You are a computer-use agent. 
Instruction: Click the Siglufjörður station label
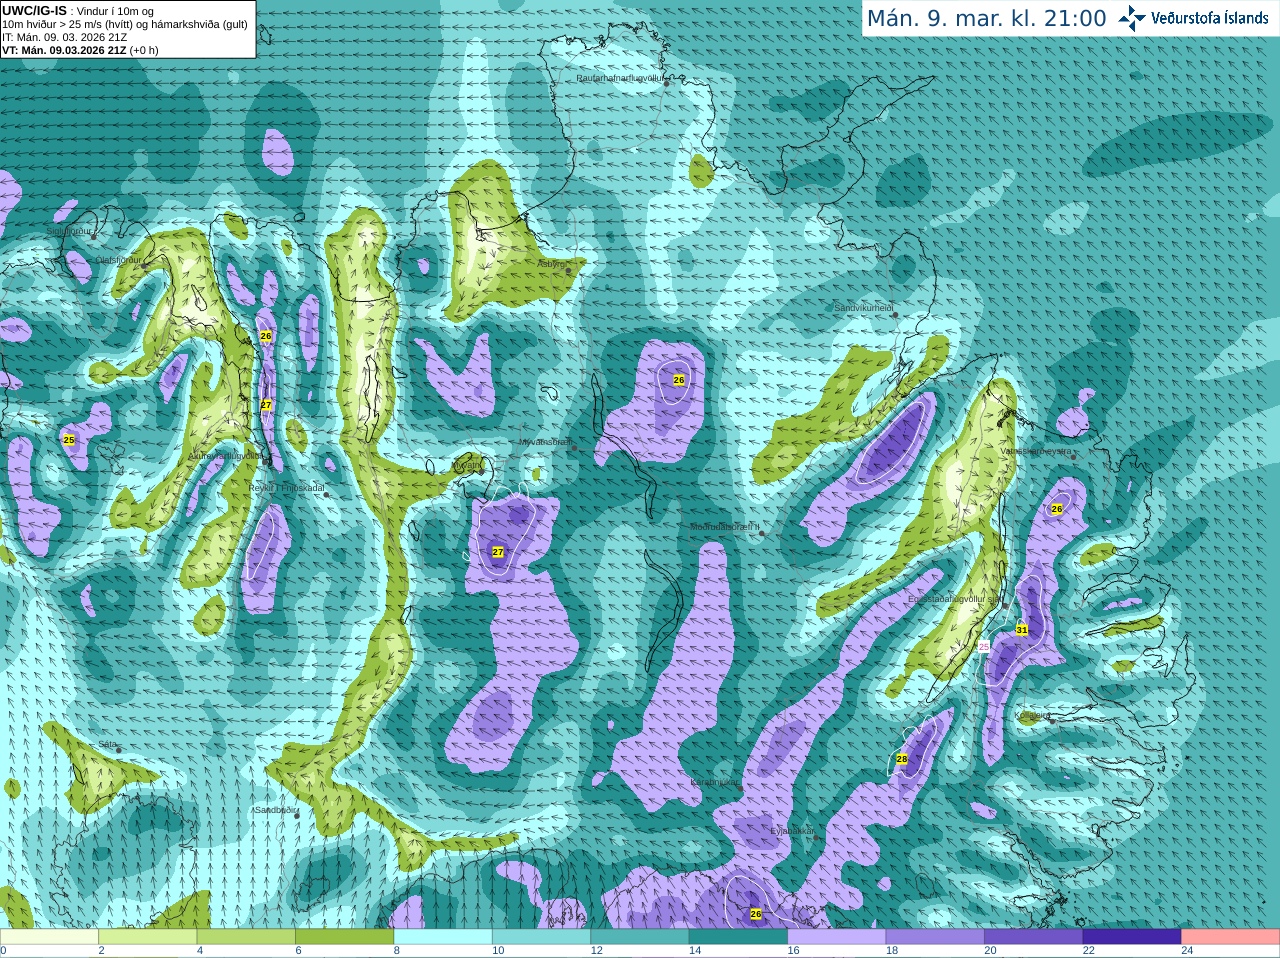(69, 231)
